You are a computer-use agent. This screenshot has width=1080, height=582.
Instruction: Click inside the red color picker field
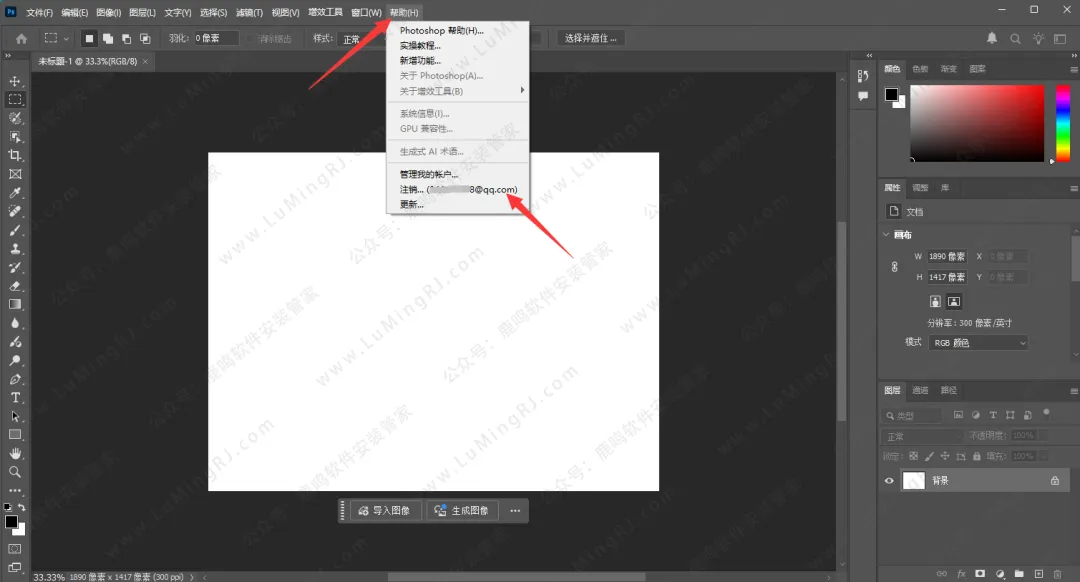(x=977, y=123)
